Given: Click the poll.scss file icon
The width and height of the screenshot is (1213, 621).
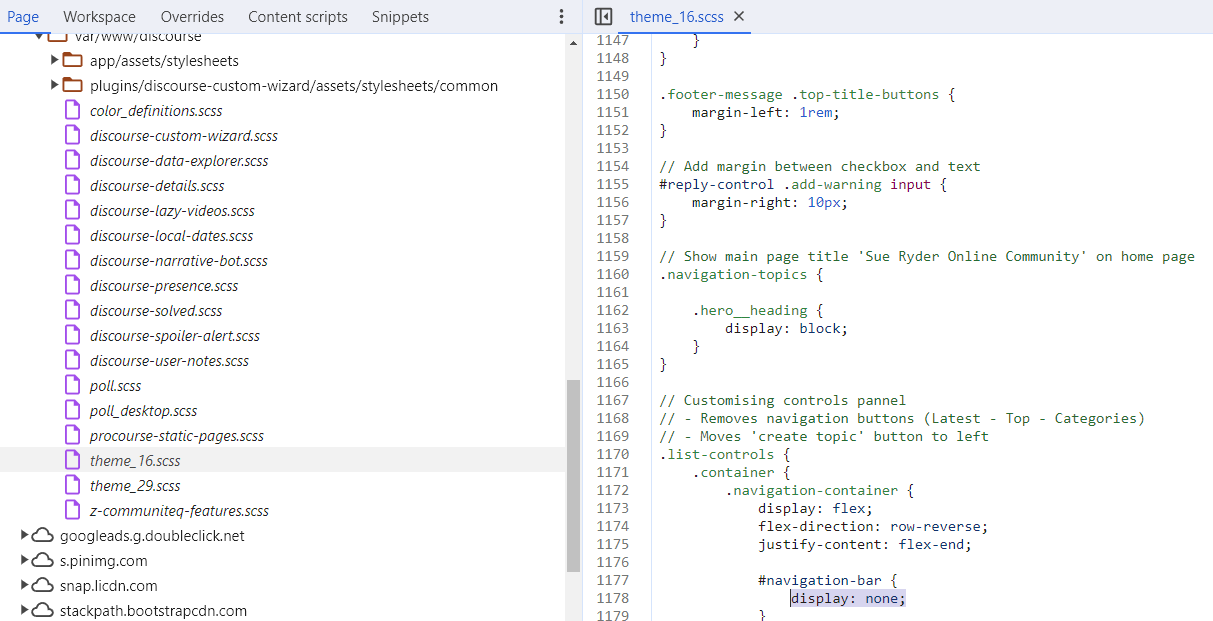Looking at the screenshot, I should point(71,385).
